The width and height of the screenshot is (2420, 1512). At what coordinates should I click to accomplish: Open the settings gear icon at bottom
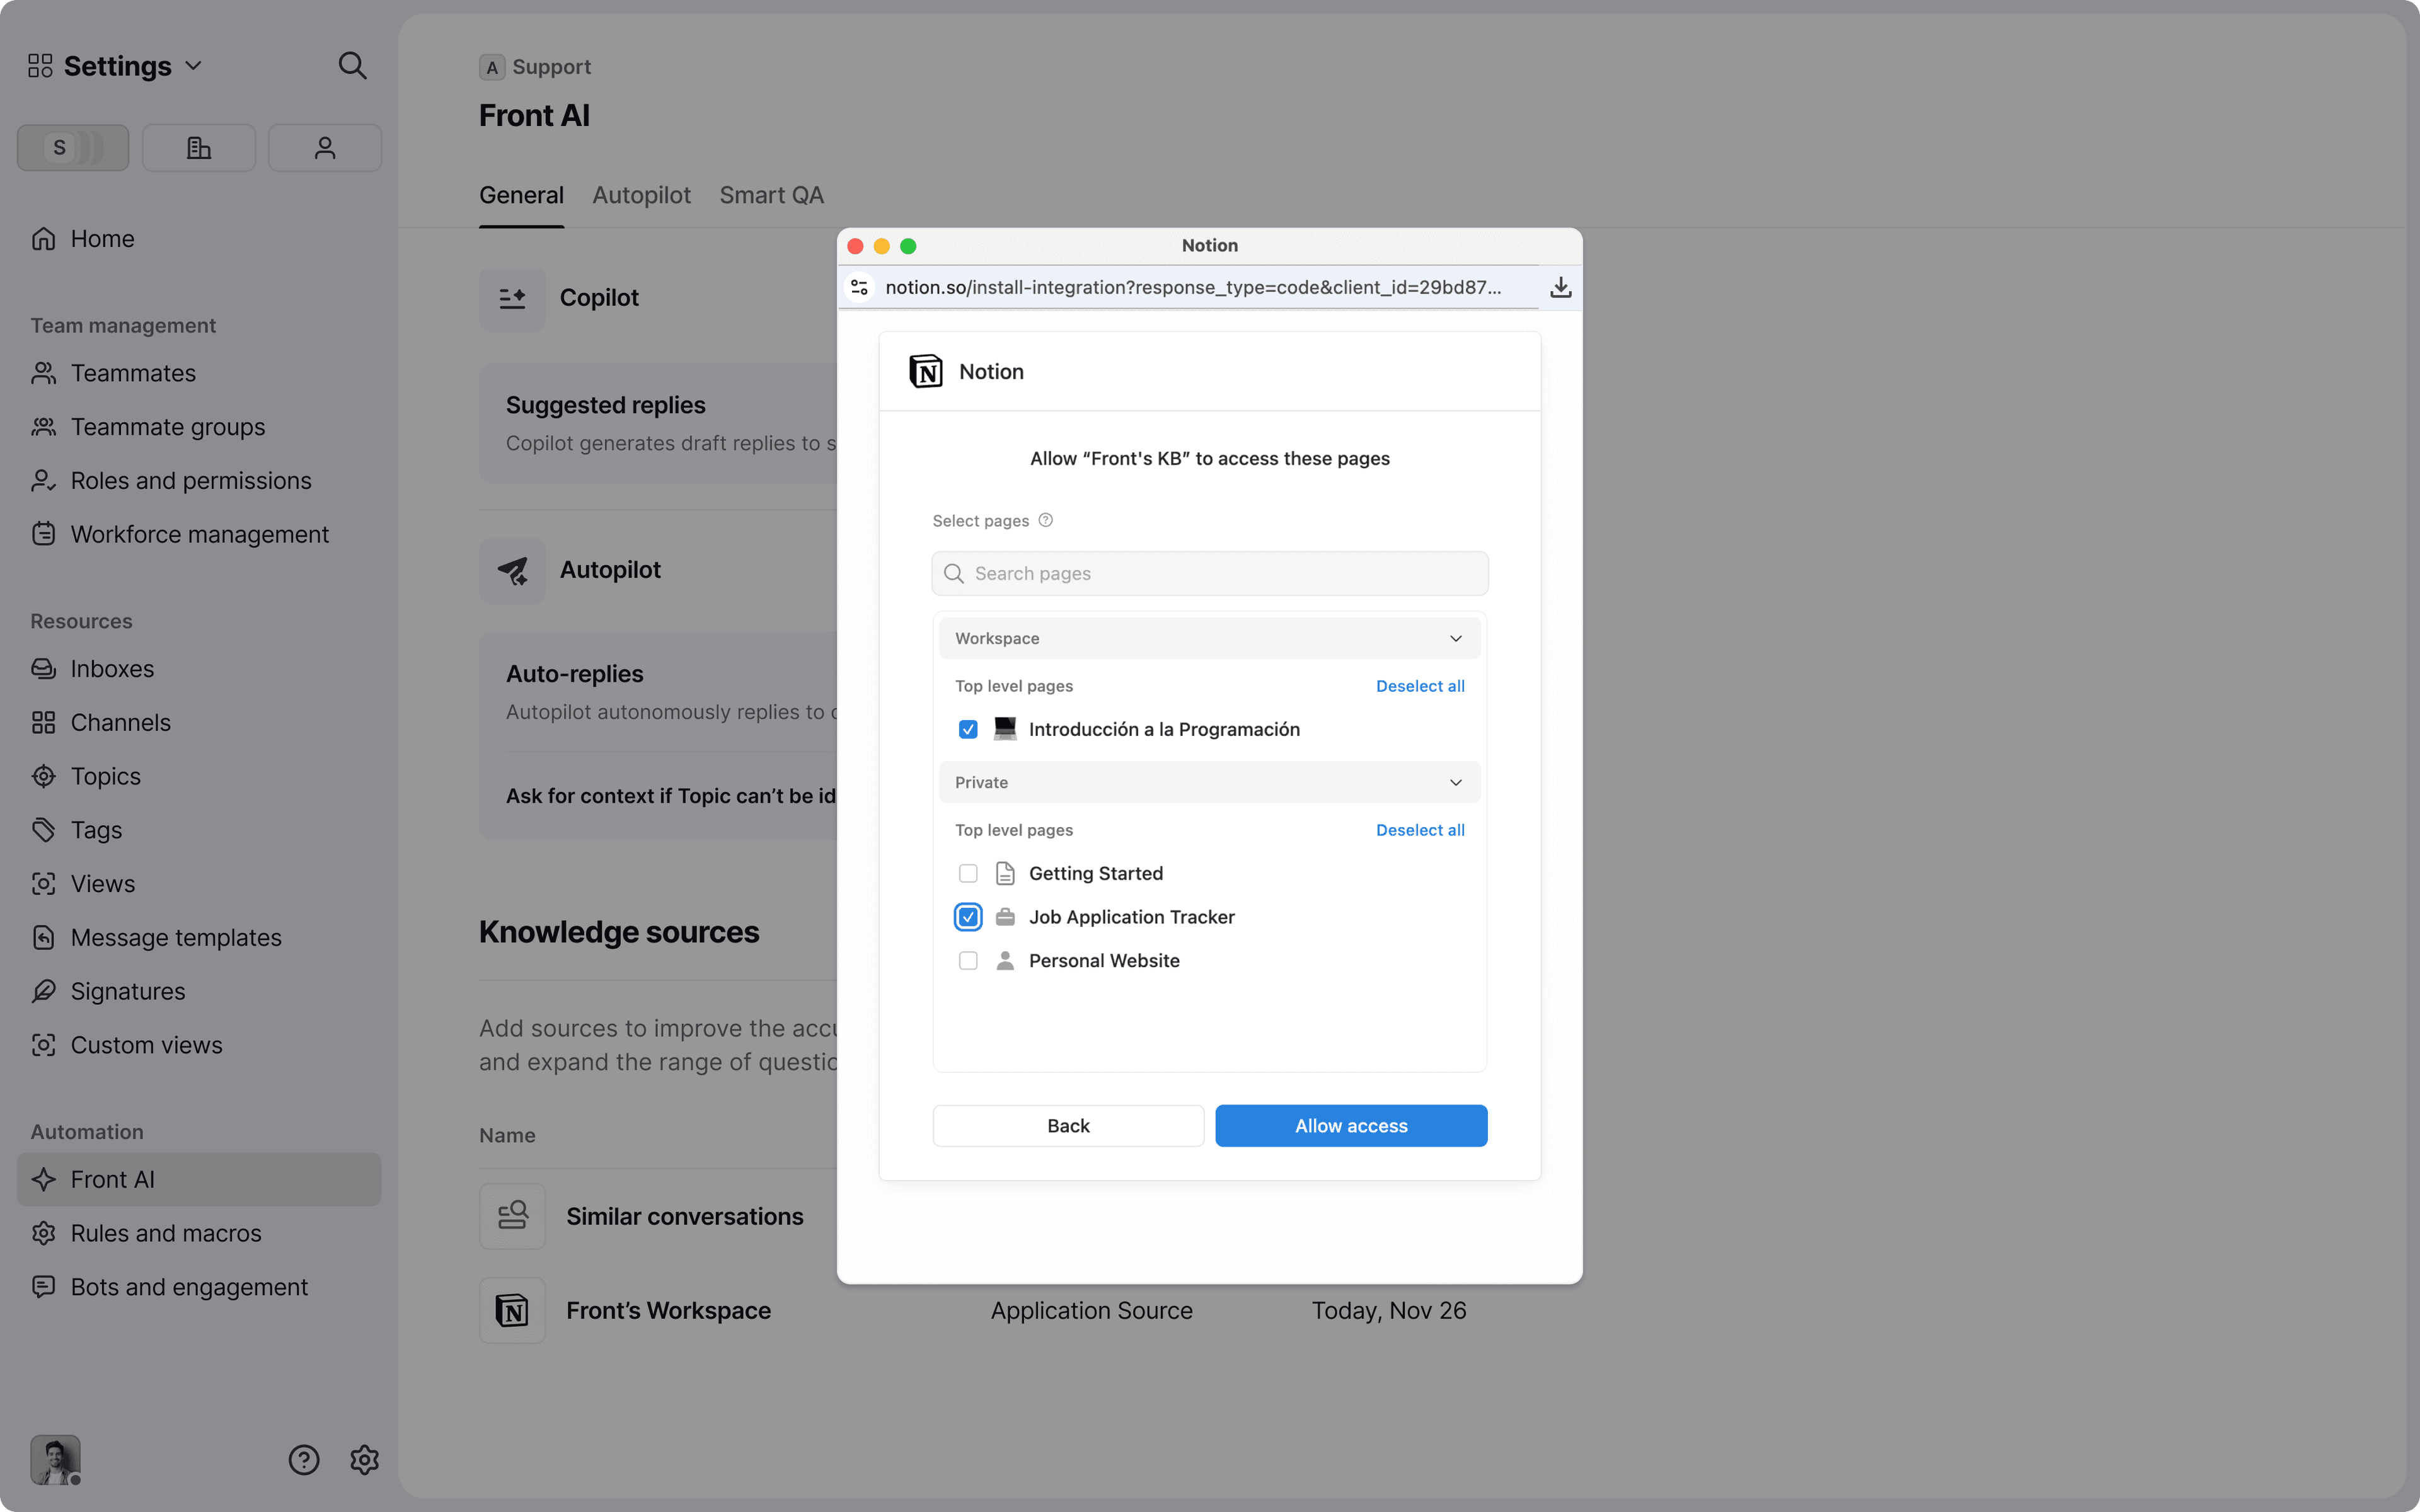point(364,1460)
